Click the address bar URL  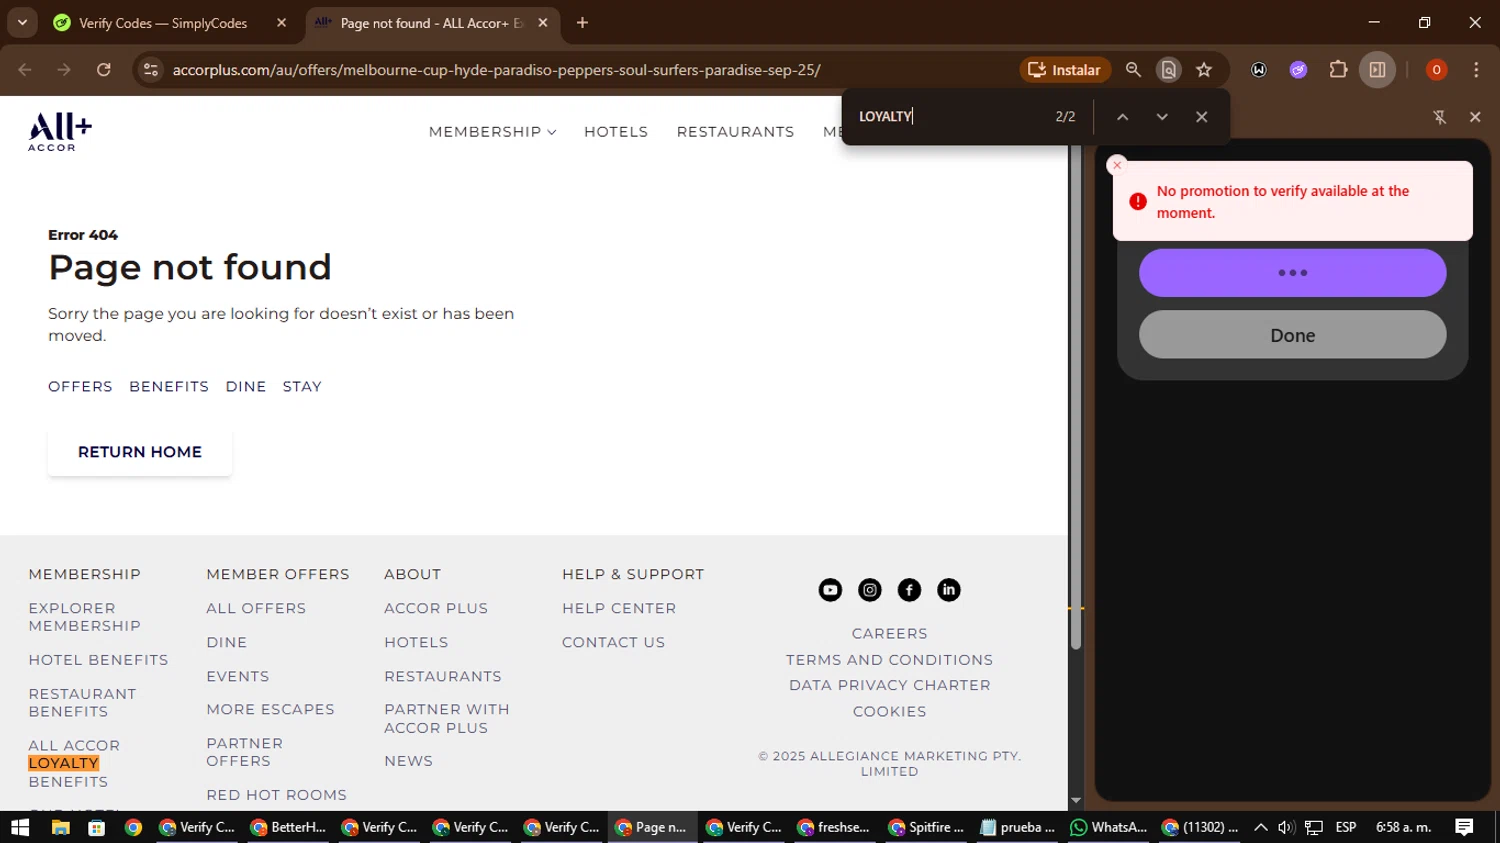point(496,70)
